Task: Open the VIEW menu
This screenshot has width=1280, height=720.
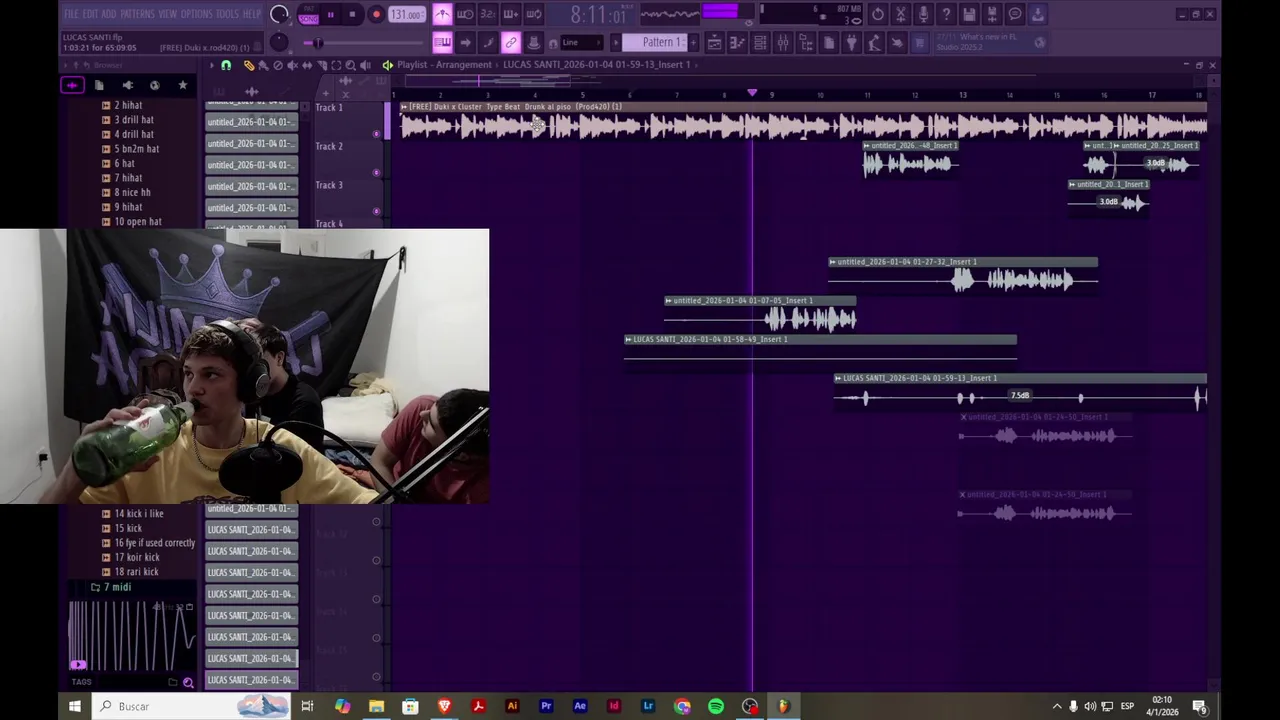Action: pyautogui.click(x=167, y=14)
